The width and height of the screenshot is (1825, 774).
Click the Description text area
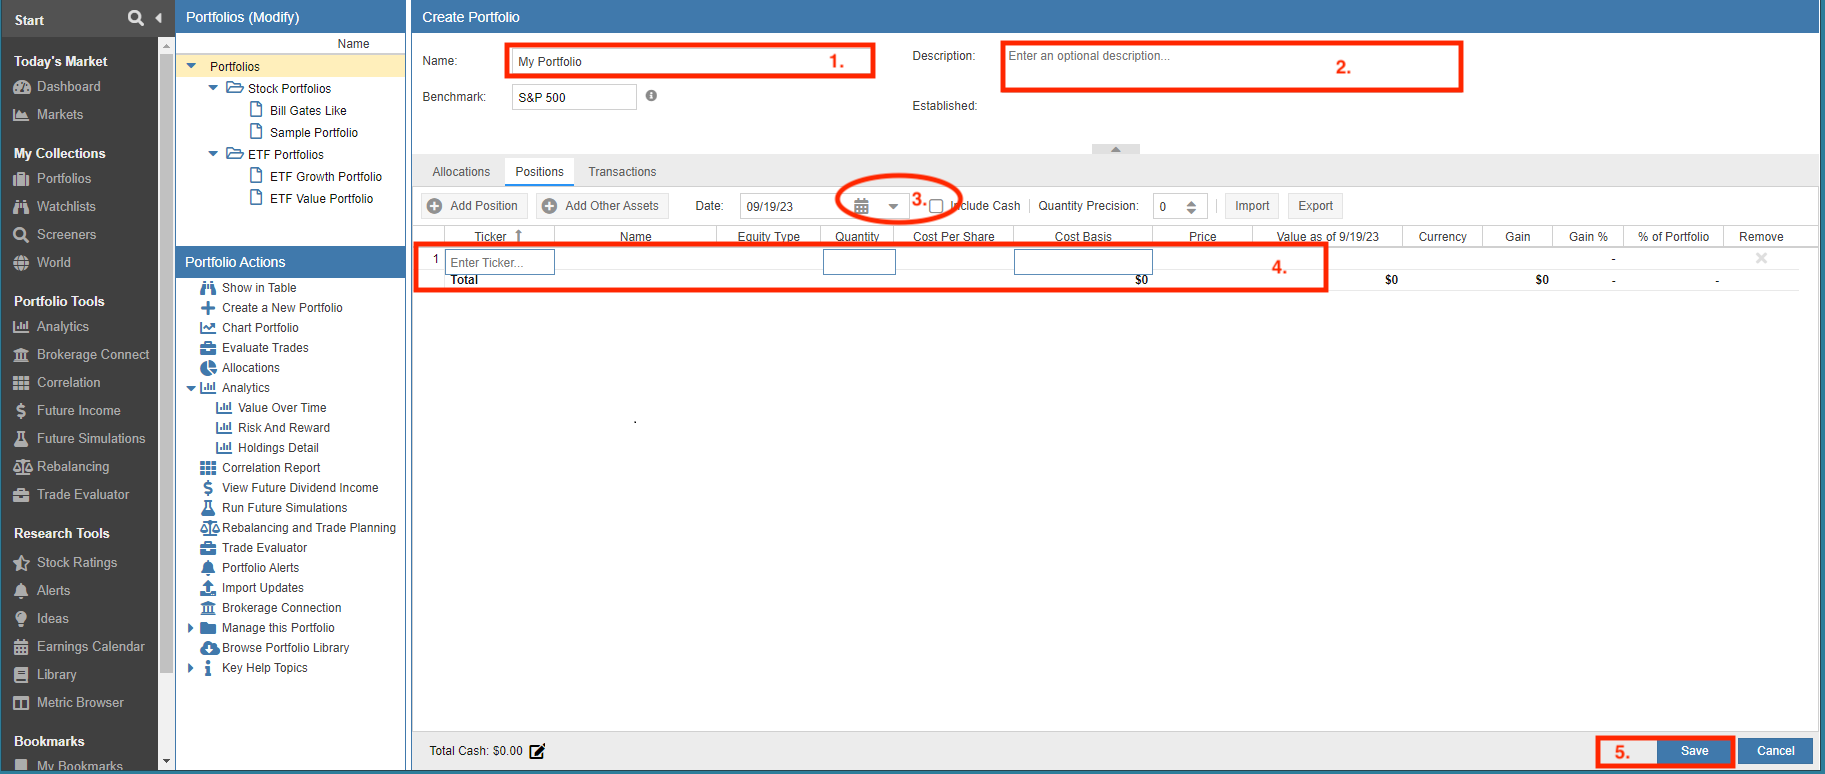(1230, 67)
